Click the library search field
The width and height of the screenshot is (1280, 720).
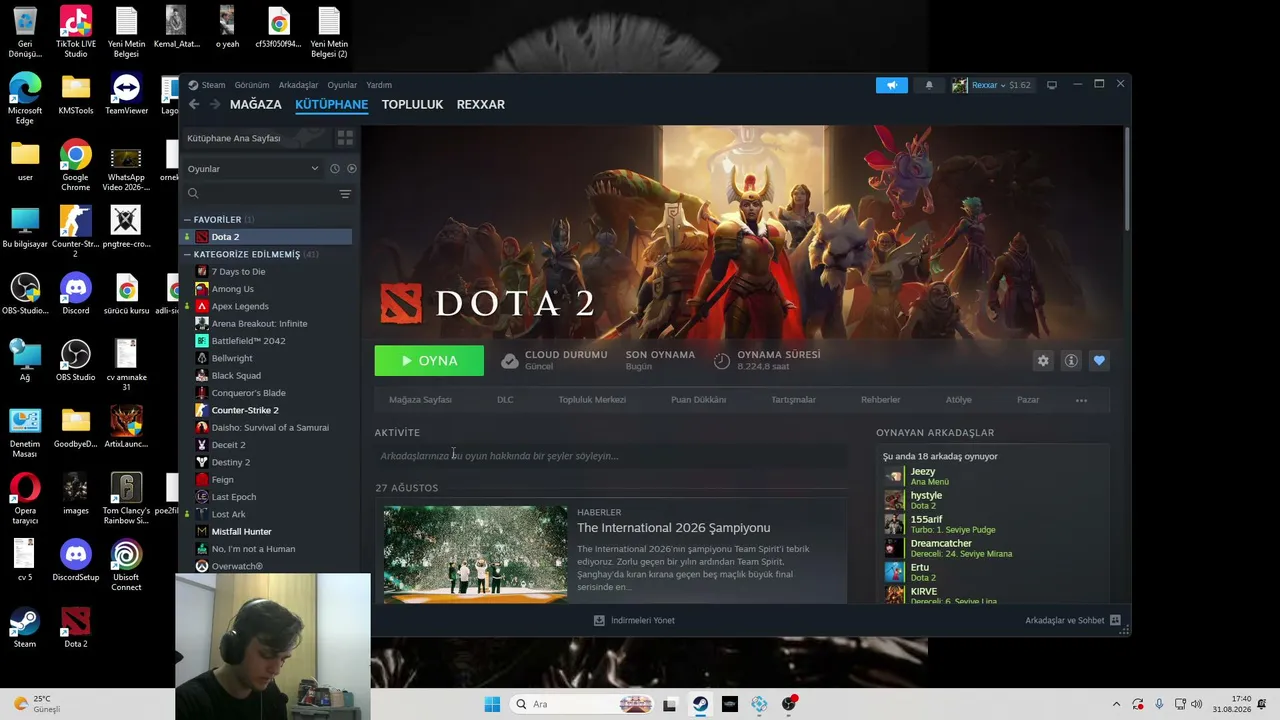pyautogui.click(x=261, y=194)
